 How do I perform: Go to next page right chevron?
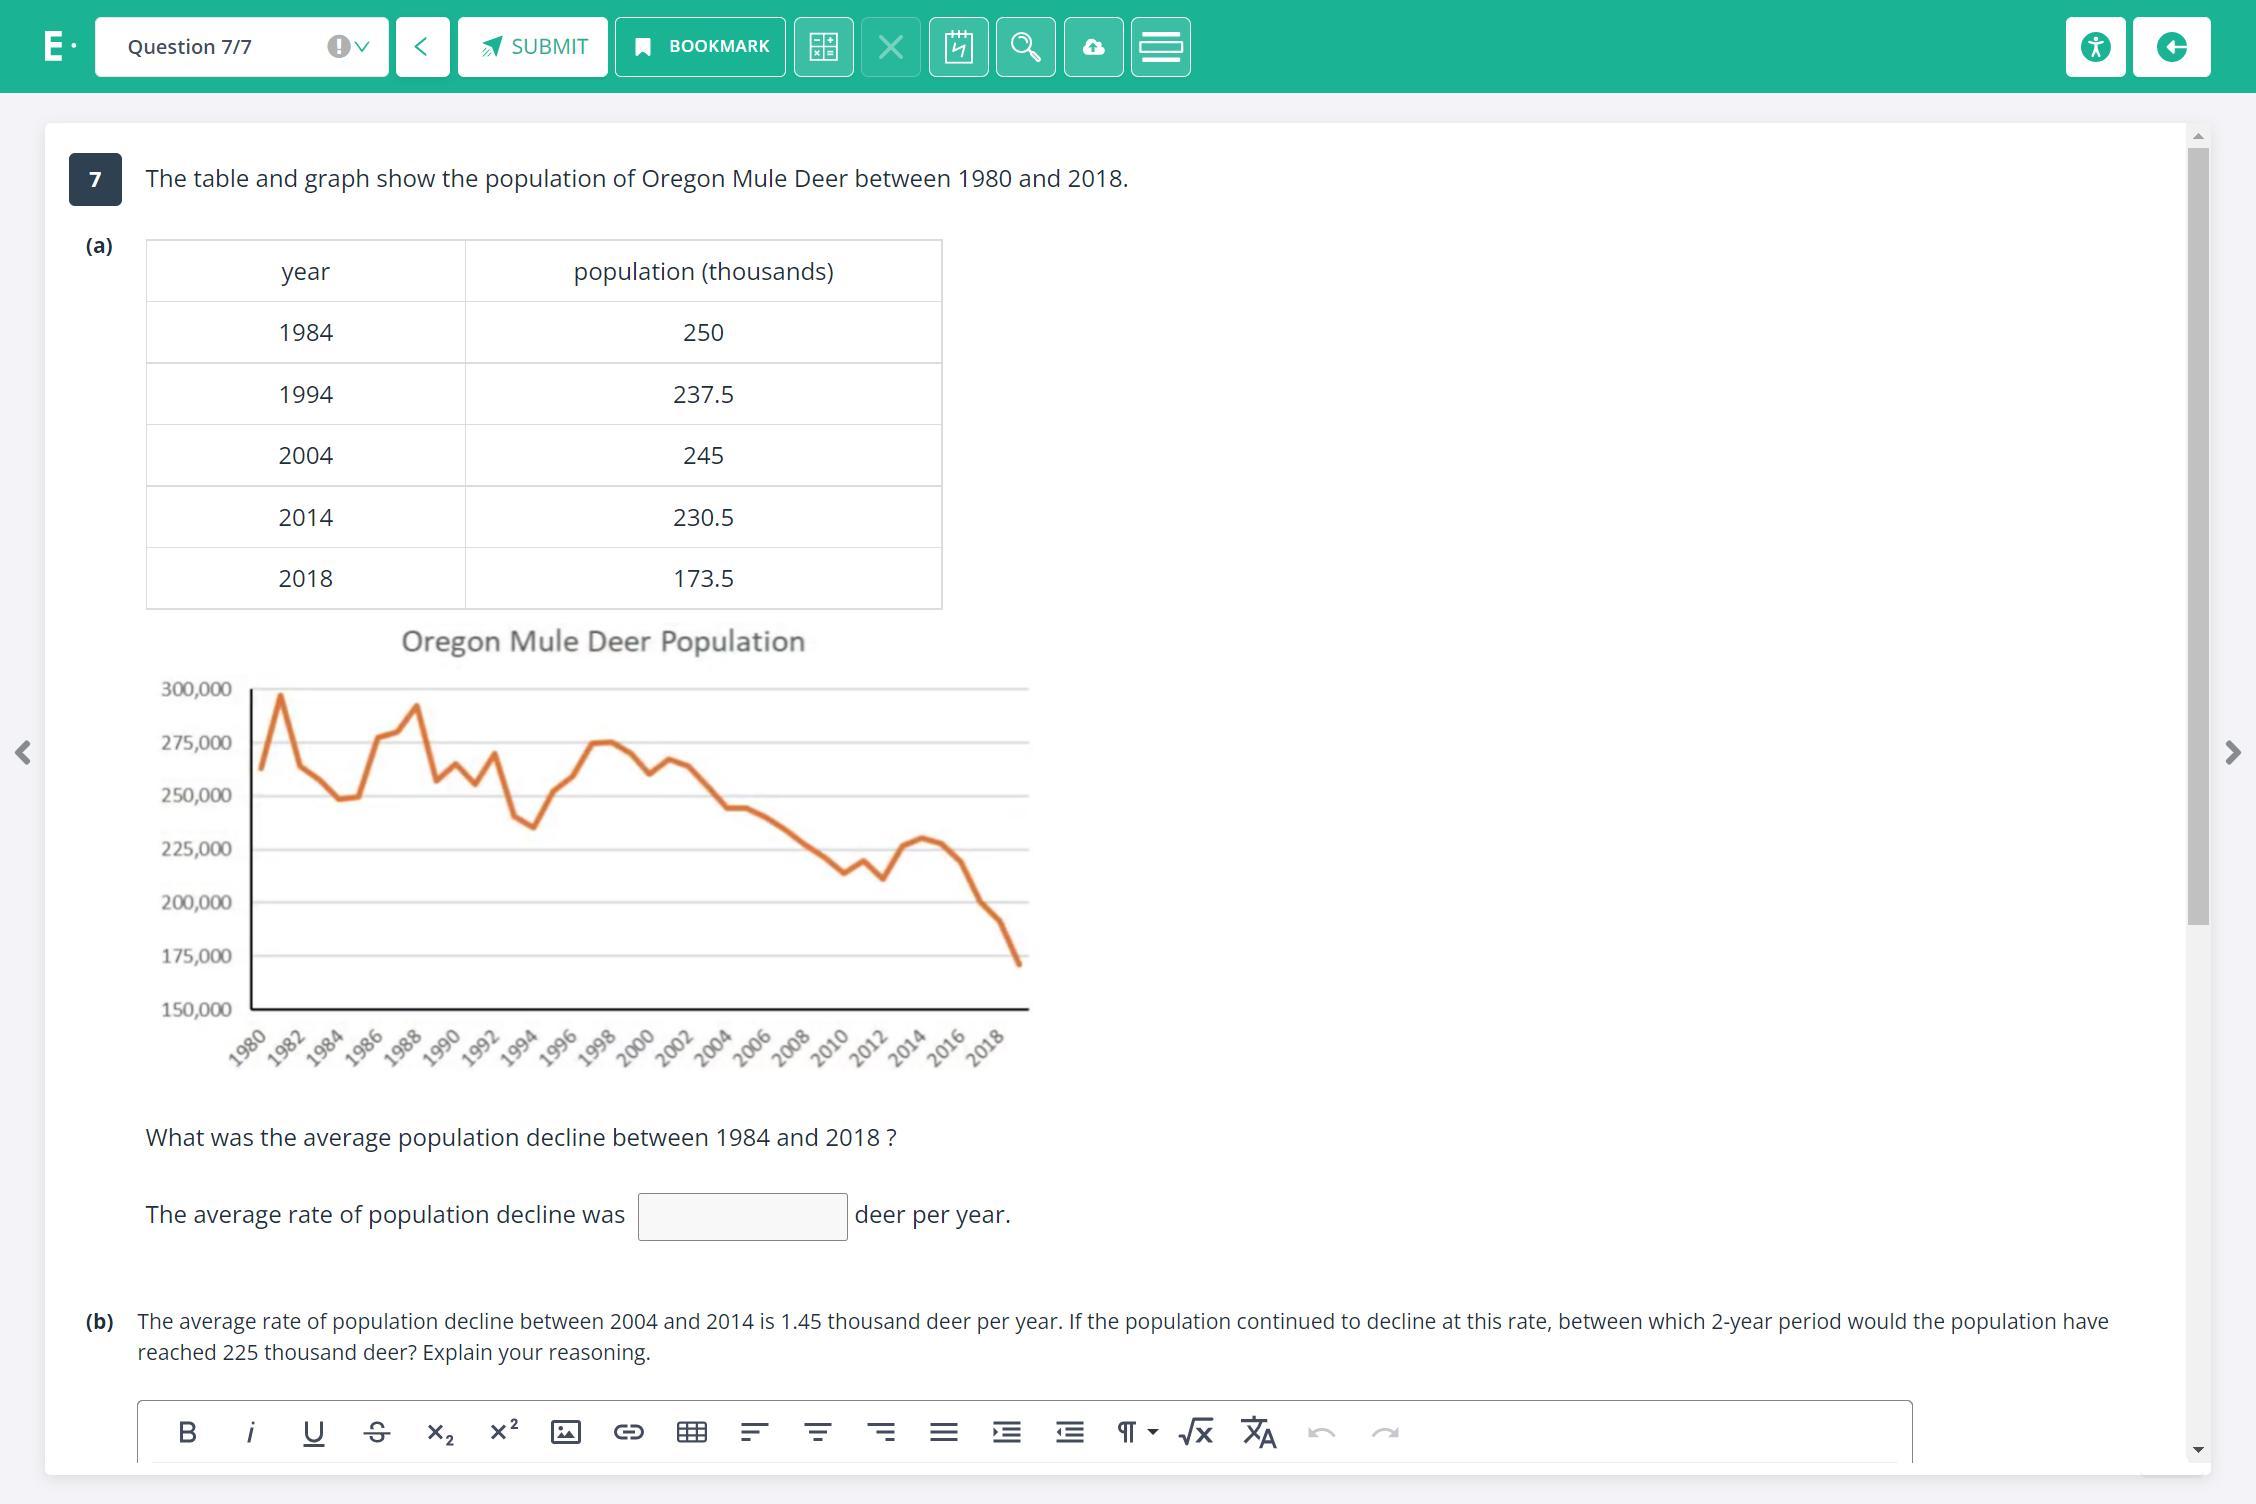(2233, 752)
